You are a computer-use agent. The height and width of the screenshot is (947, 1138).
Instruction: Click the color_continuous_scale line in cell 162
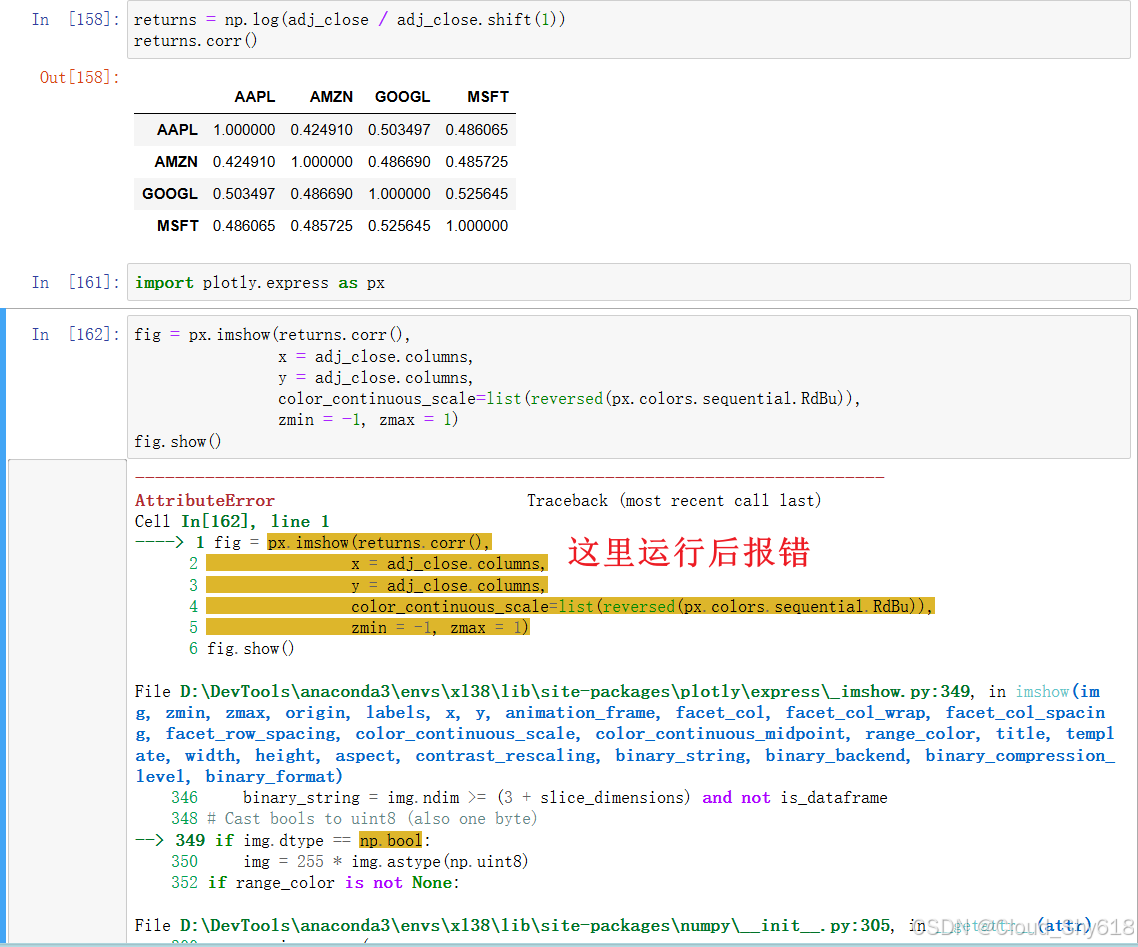click(x=569, y=398)
